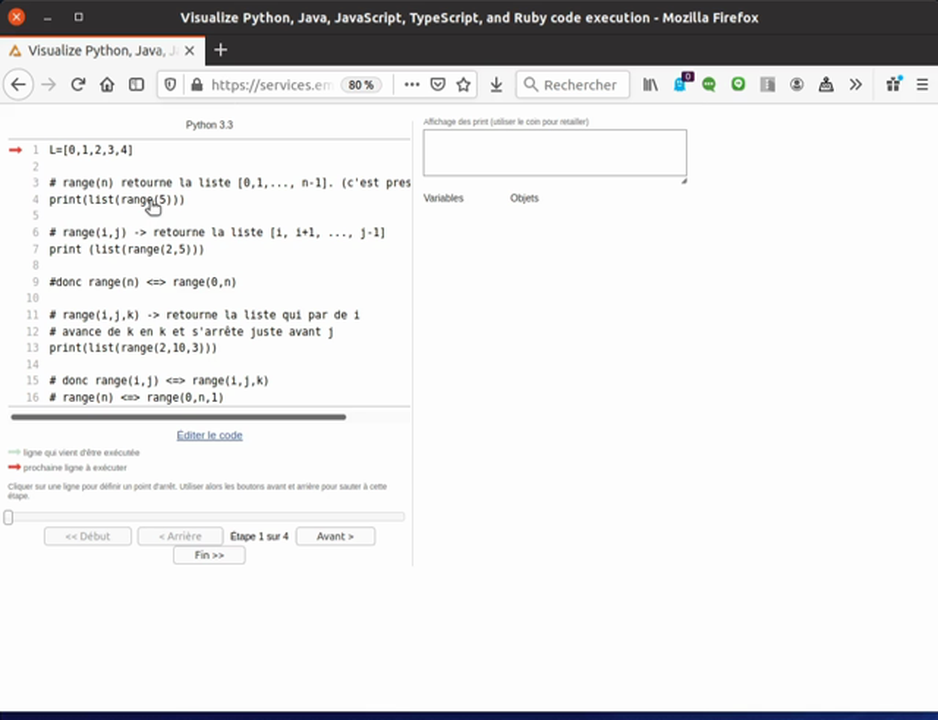
Task: Select the Visualize Python tab
Action: click(x=100, y=50)
